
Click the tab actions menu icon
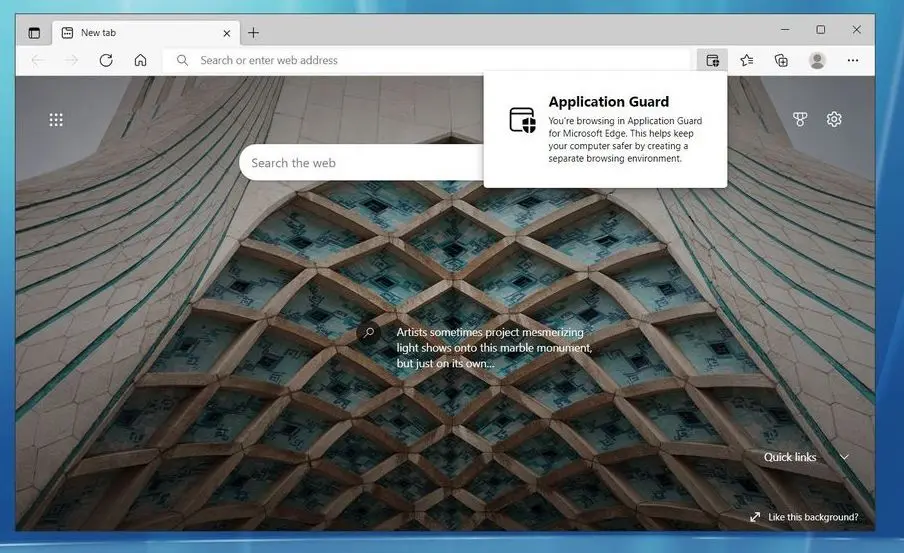click(x=34, y=32)
